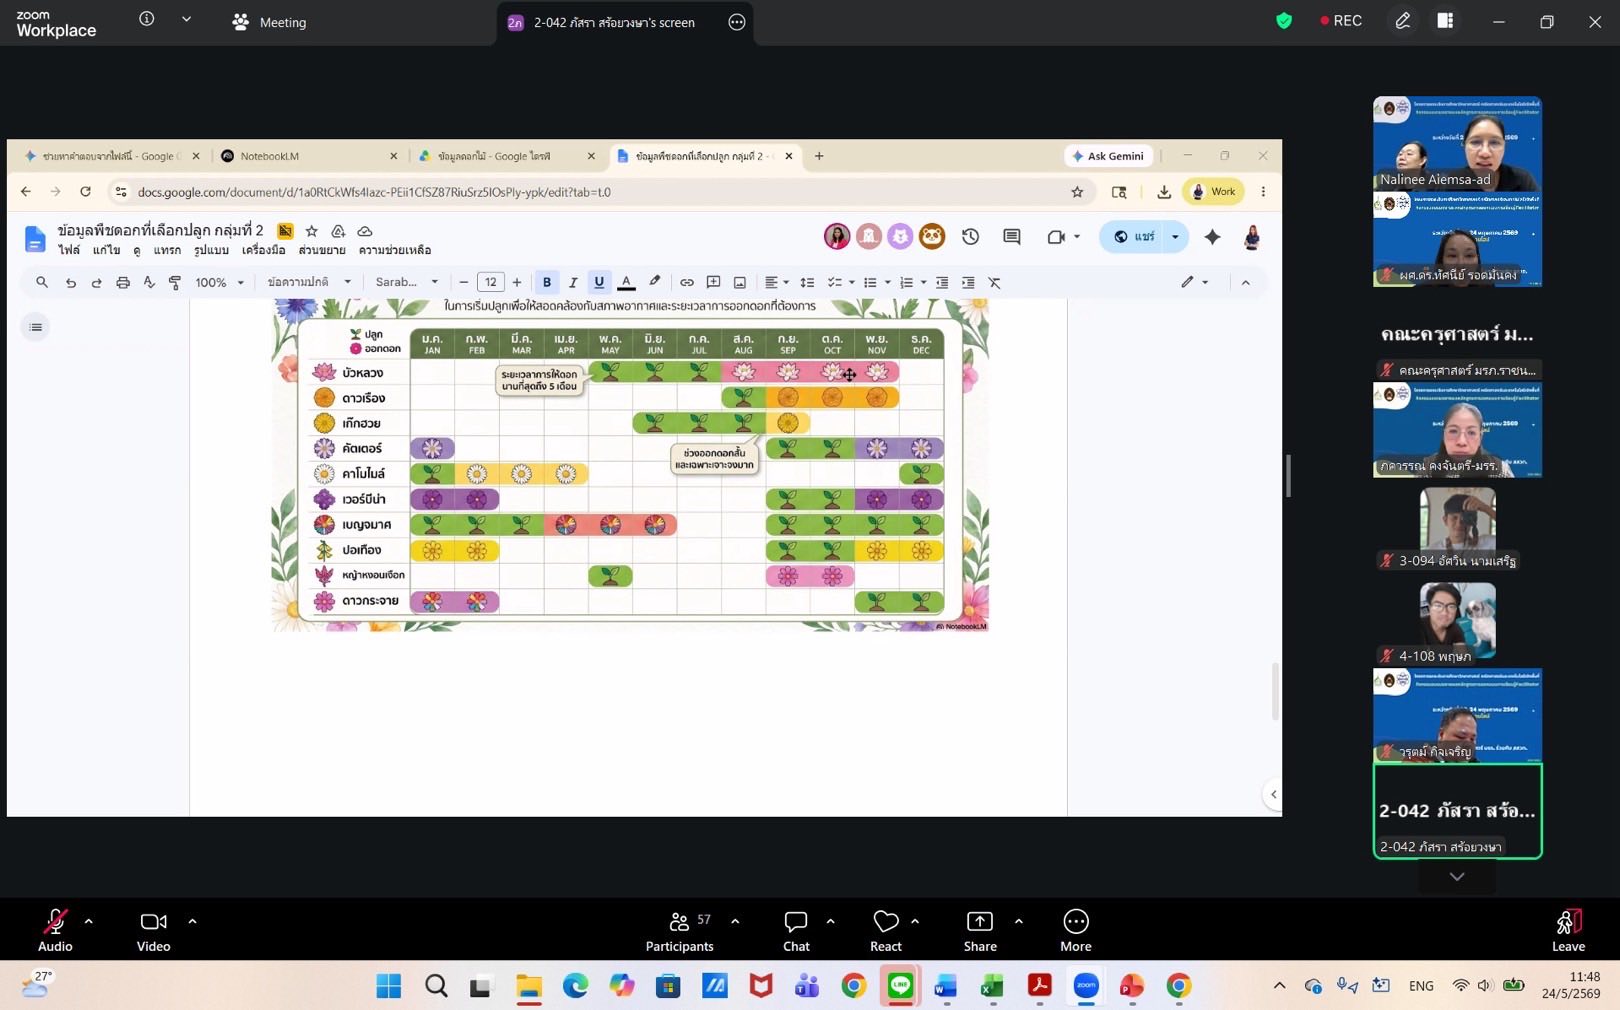Screen dimensions: 1620x1010
Task: Toggle Bold formatting in Docs toolbar
Action: (x=547, y=283)
